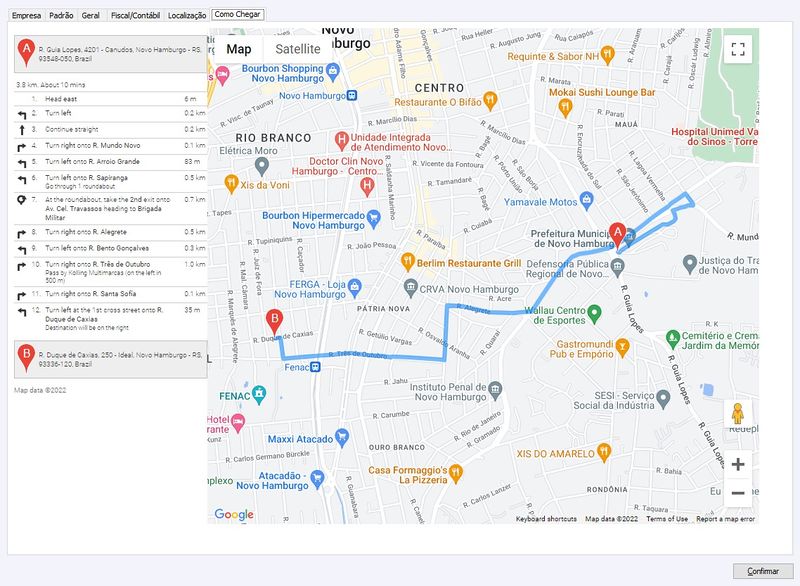Screen dimensions: 800x586
Task: Click Instituto Penal de Novo Hamburgo pin
Action: 494,391
